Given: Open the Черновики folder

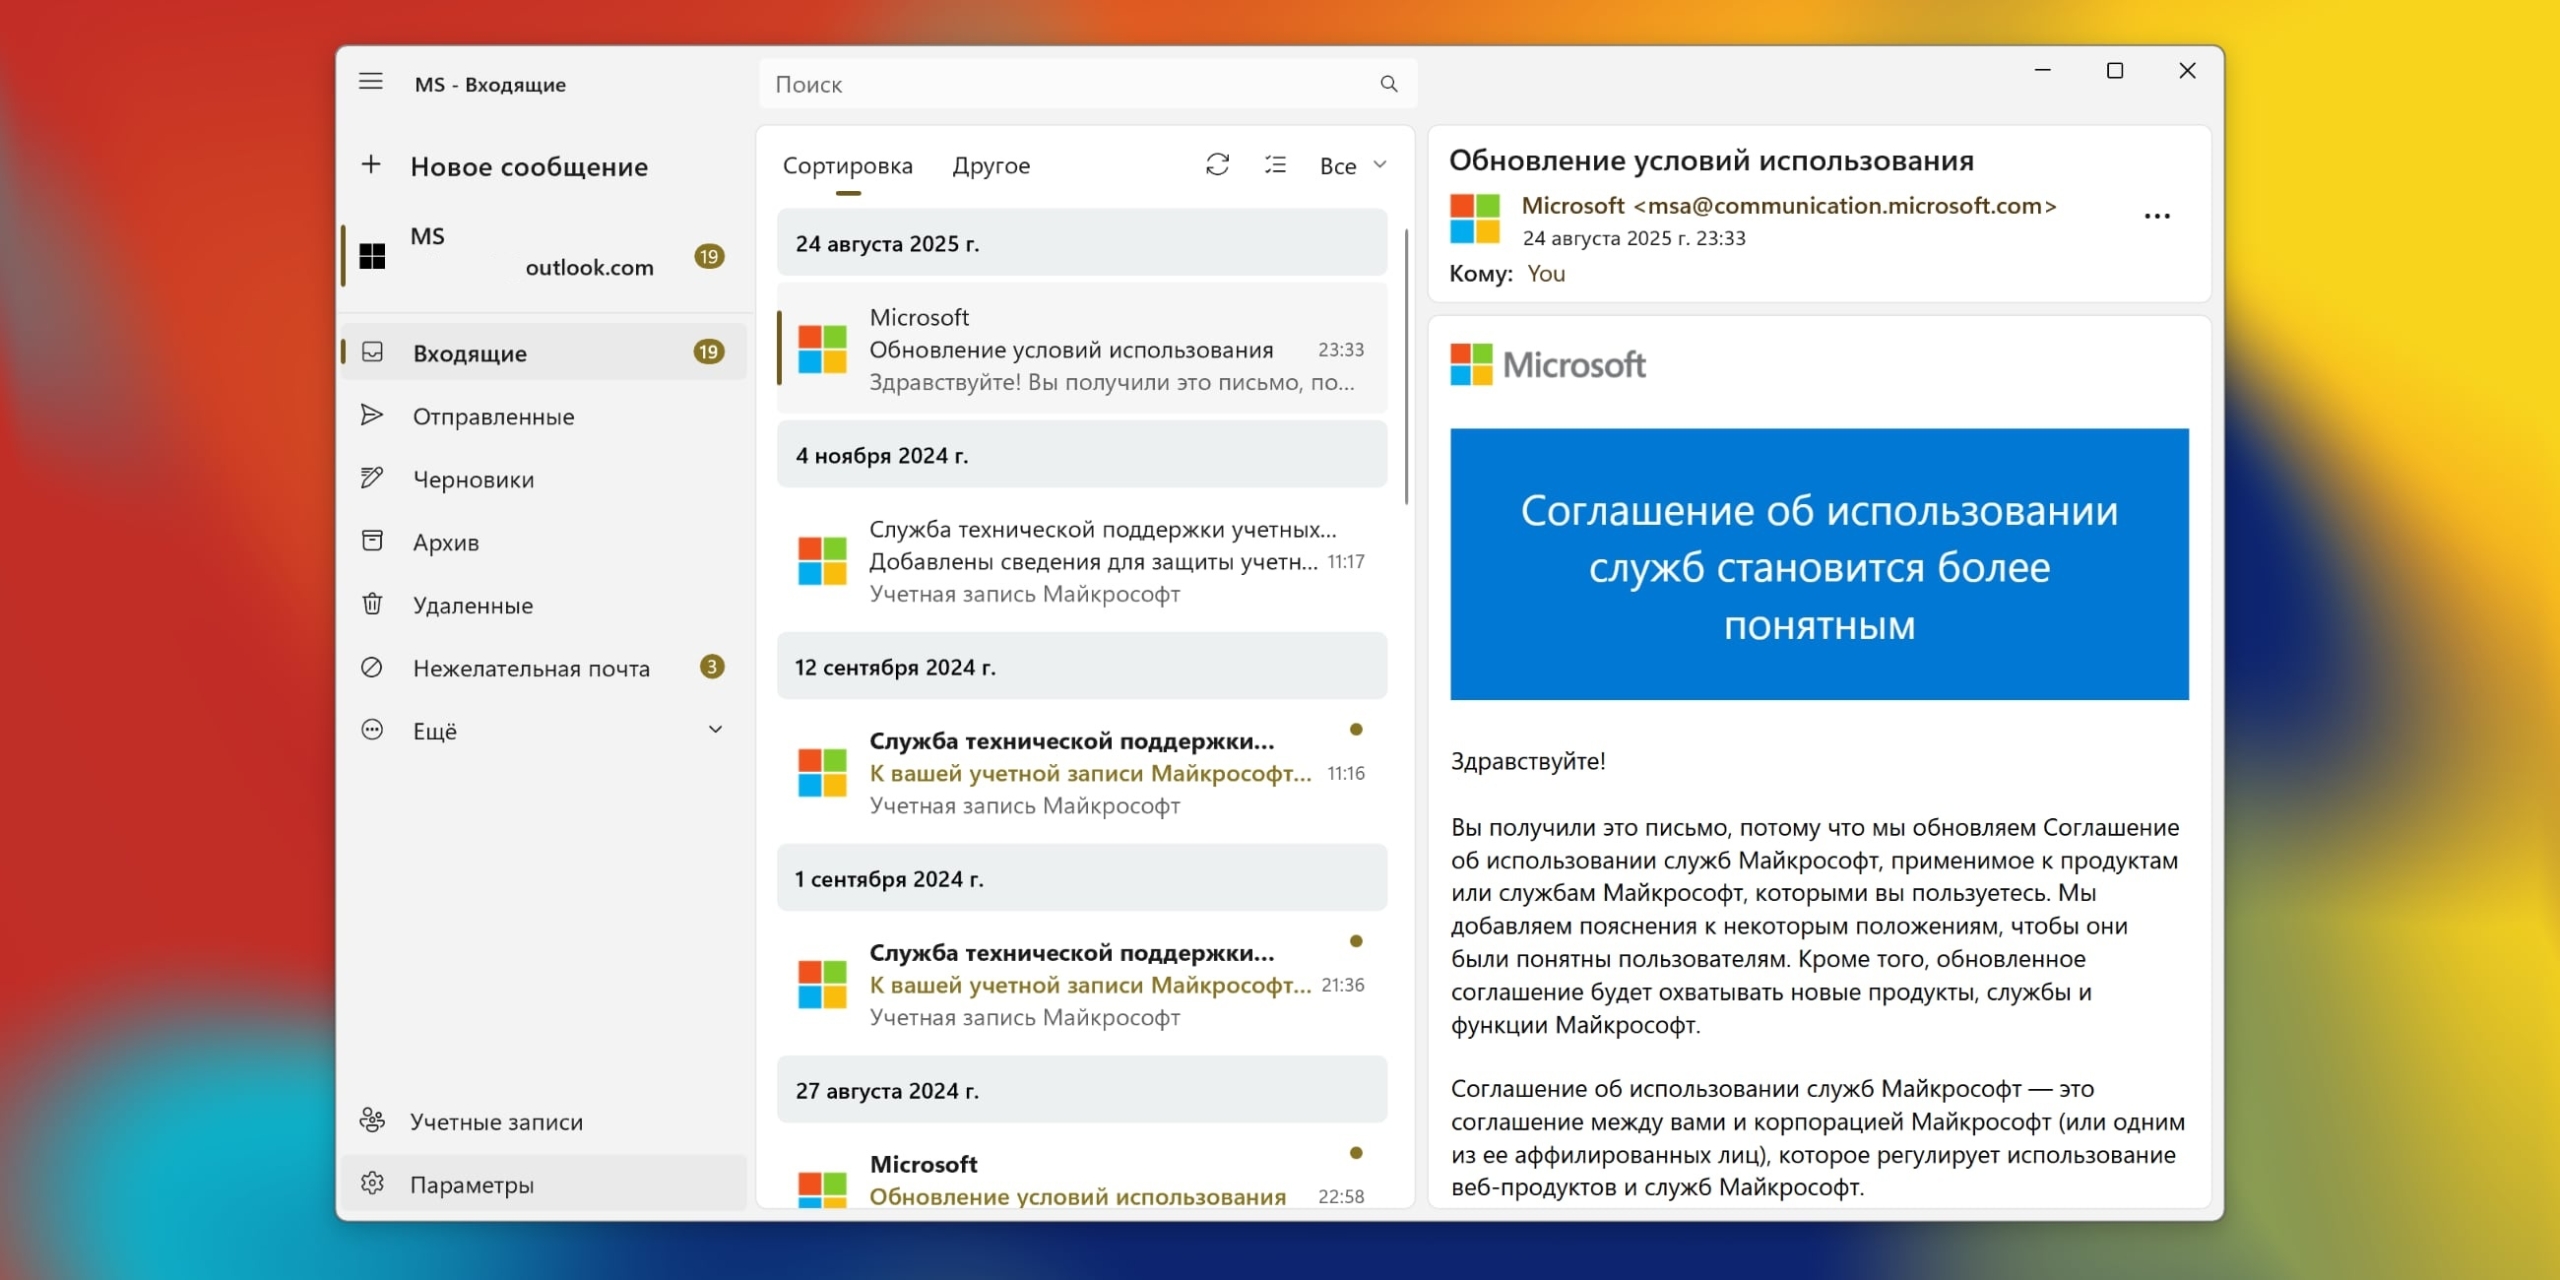Looking at the screenshot, I should point(473,478).
